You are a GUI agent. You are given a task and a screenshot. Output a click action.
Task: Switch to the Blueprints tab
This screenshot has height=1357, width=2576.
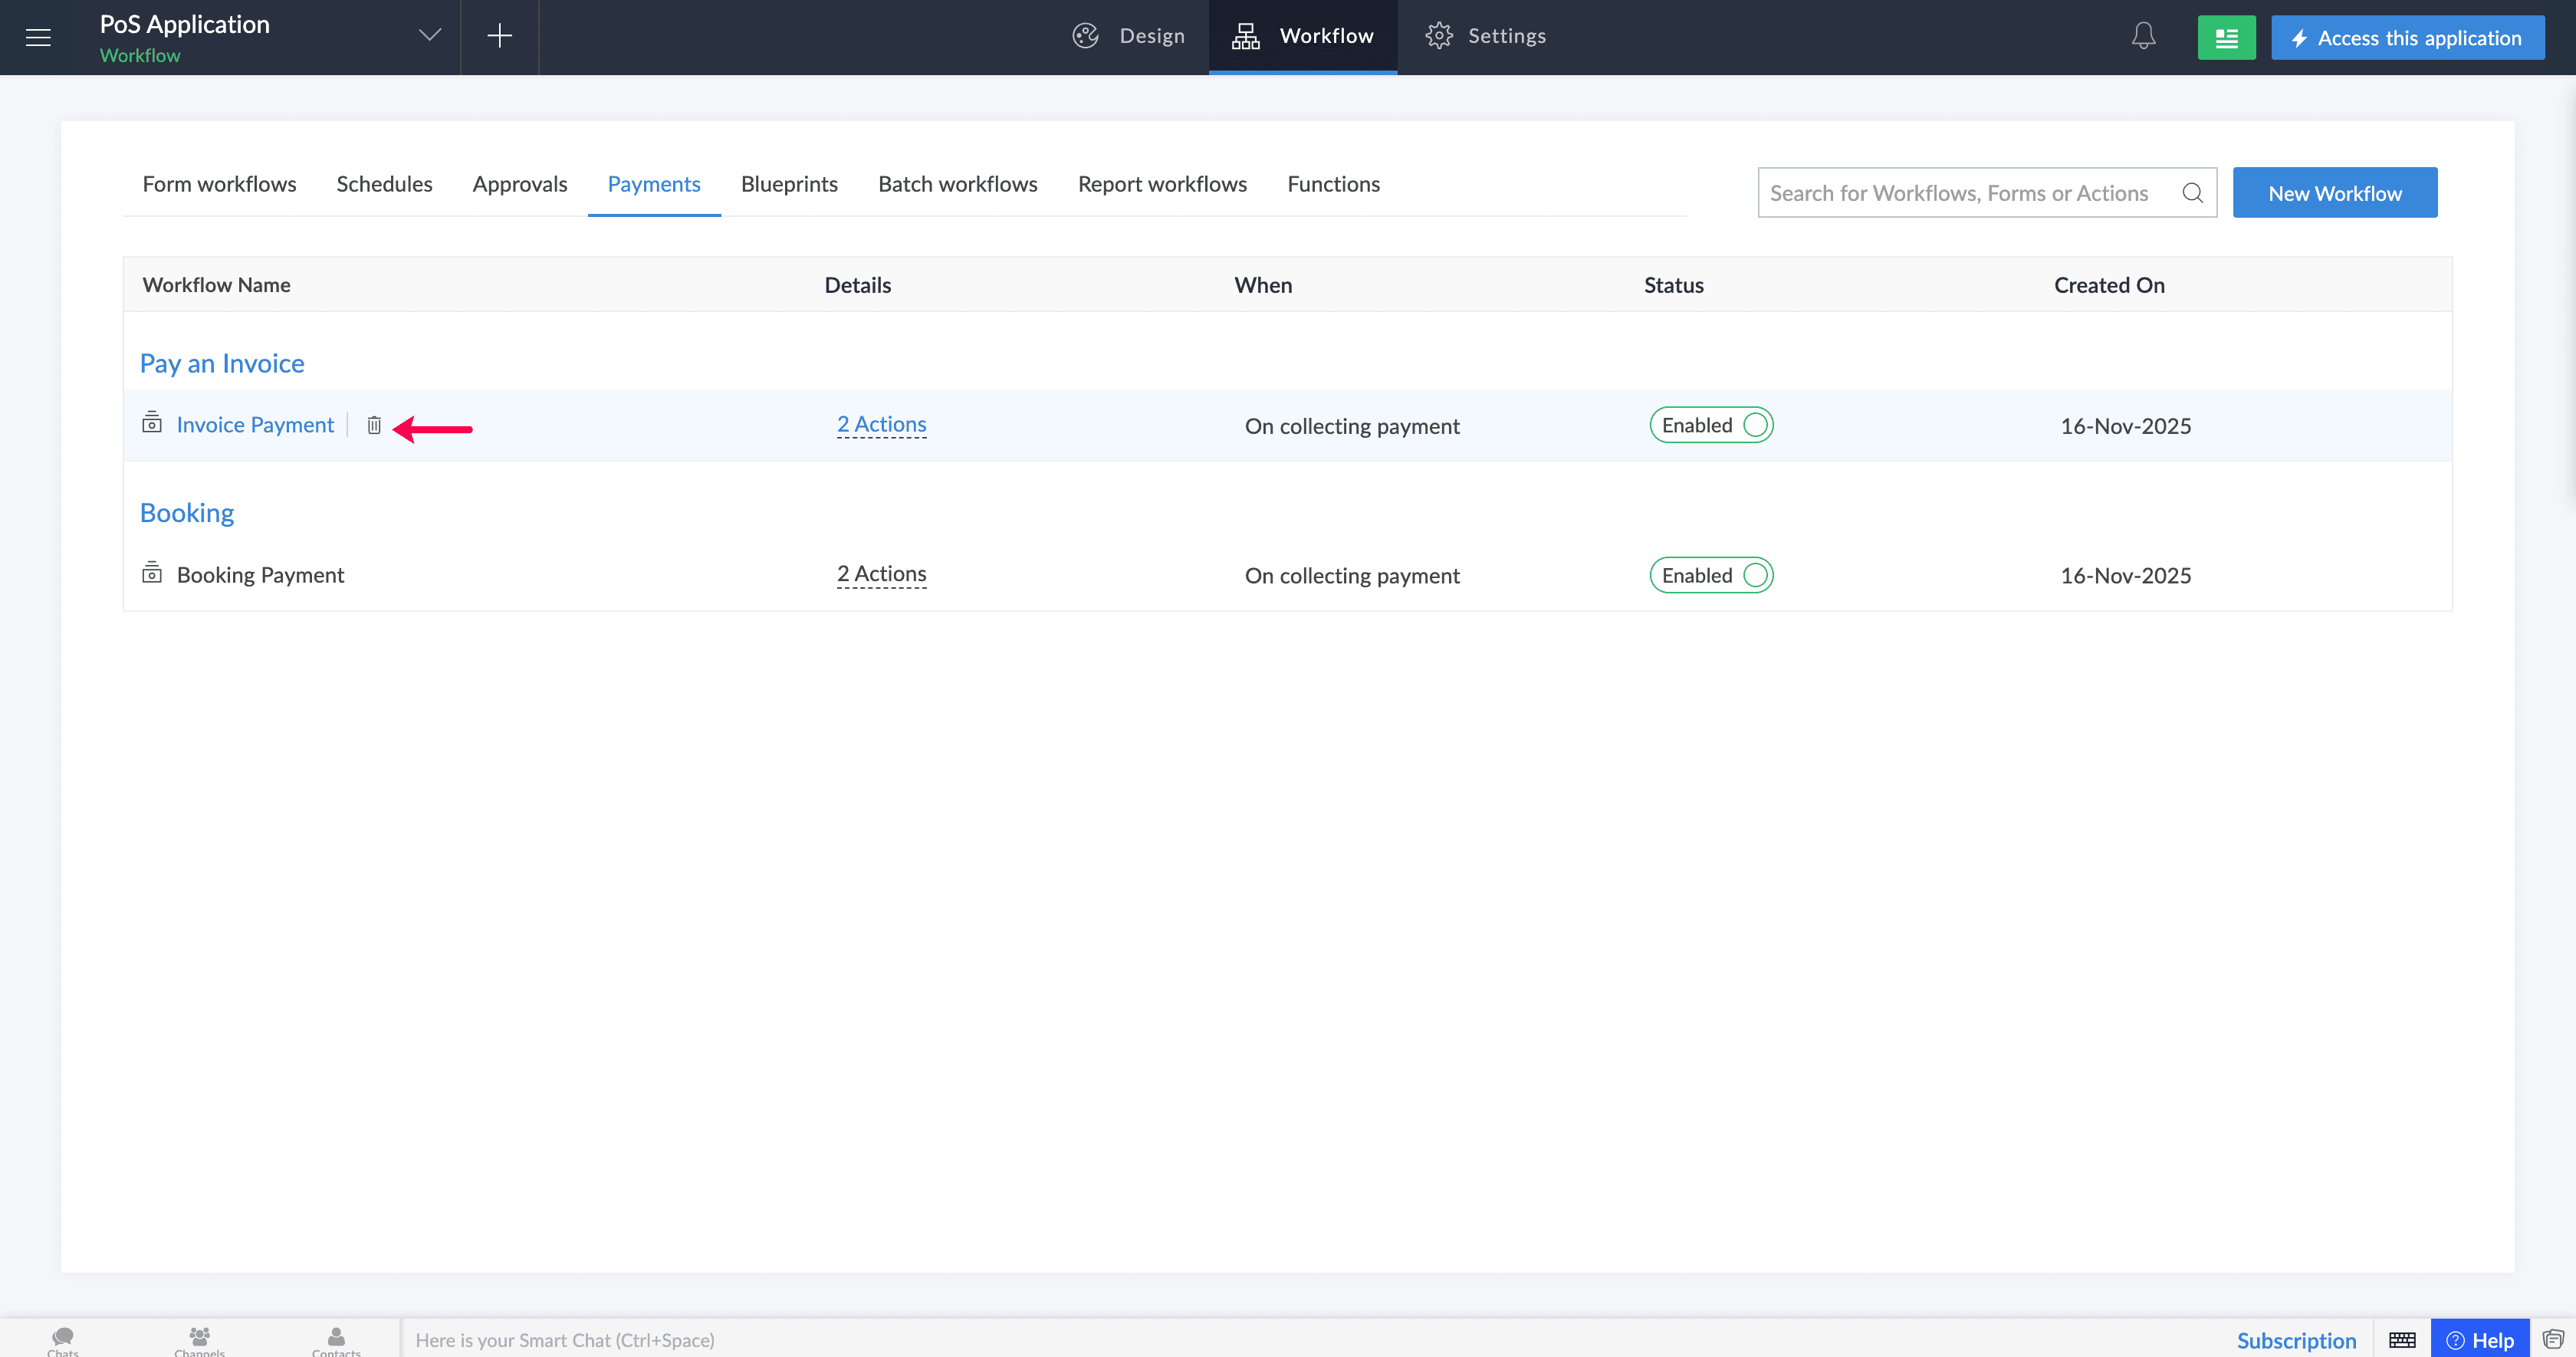pyautogui.click(x=789, y=185)
